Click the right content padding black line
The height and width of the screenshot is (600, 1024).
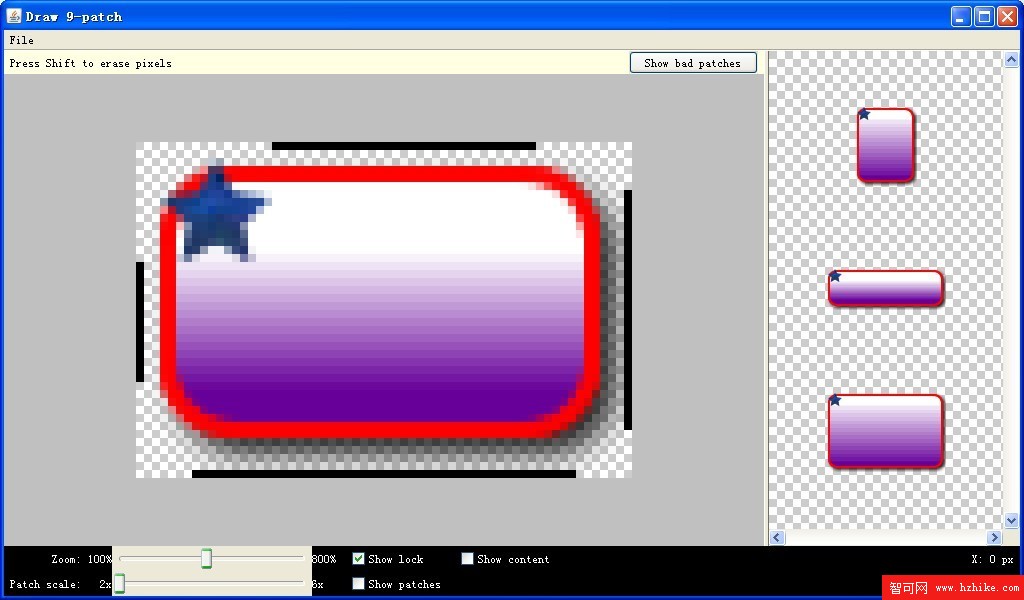(x=628, y=309)
